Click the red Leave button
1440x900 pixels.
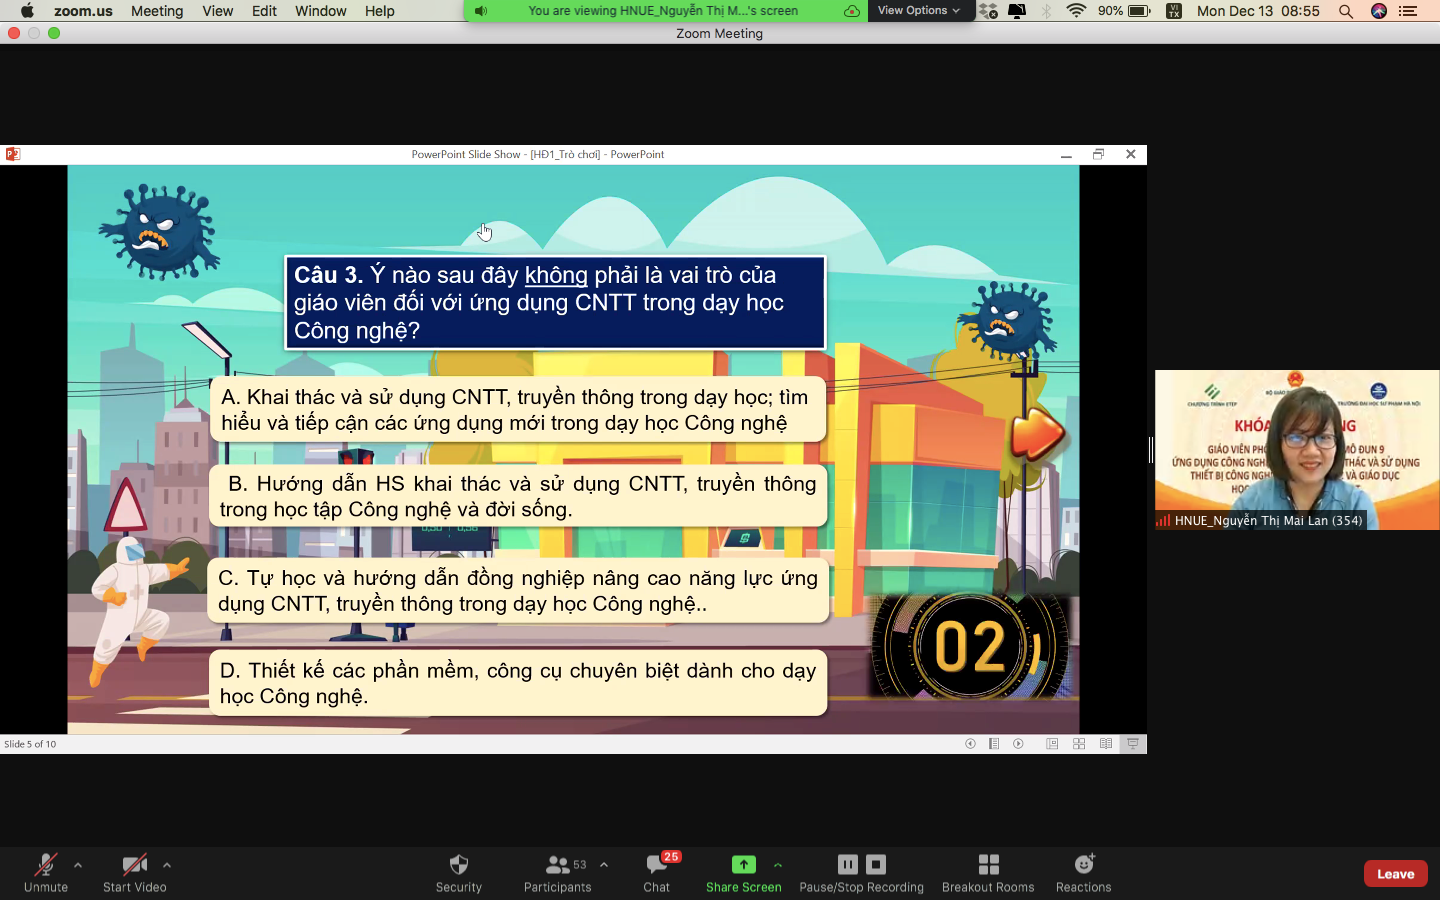tap(1395, 873)
